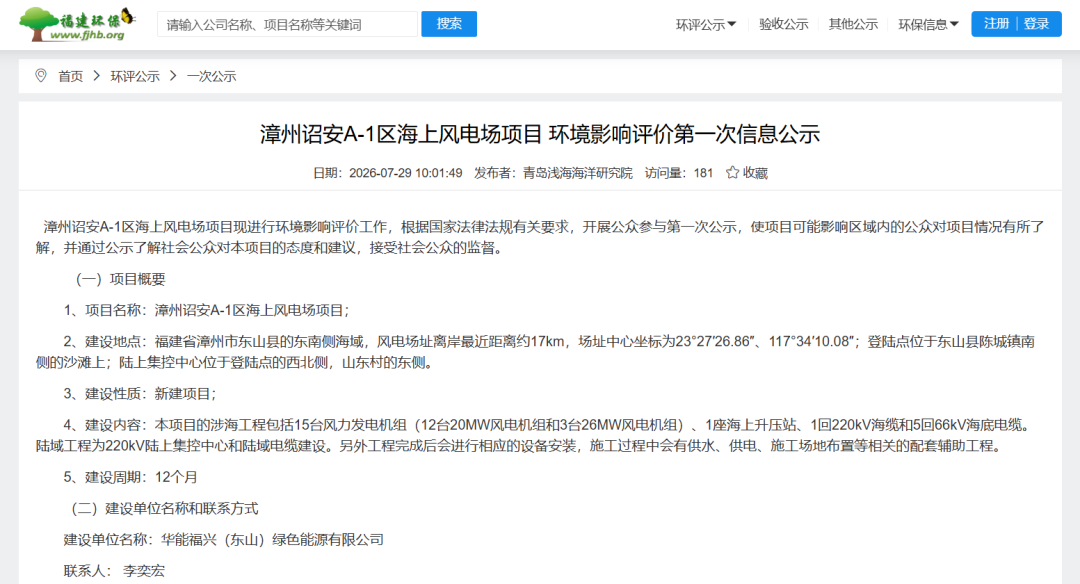The height and width of the screenshot is (584, 1080).
Task: Click the date text 2026-07-29 10:01:49
Action: tap(406, 173)
